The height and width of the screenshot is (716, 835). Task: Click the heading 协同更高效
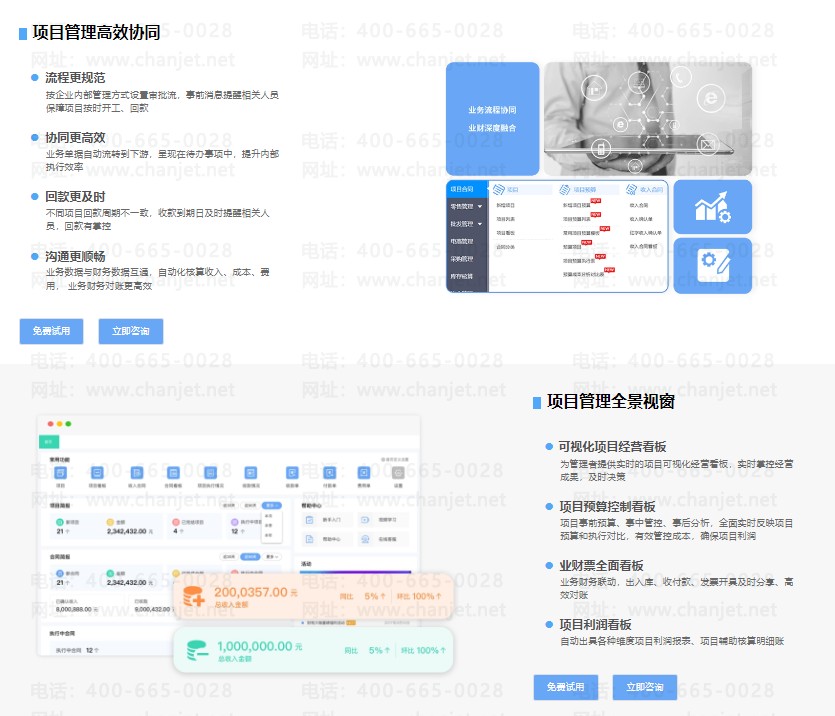pyautogui.click(x=75, y=137)
